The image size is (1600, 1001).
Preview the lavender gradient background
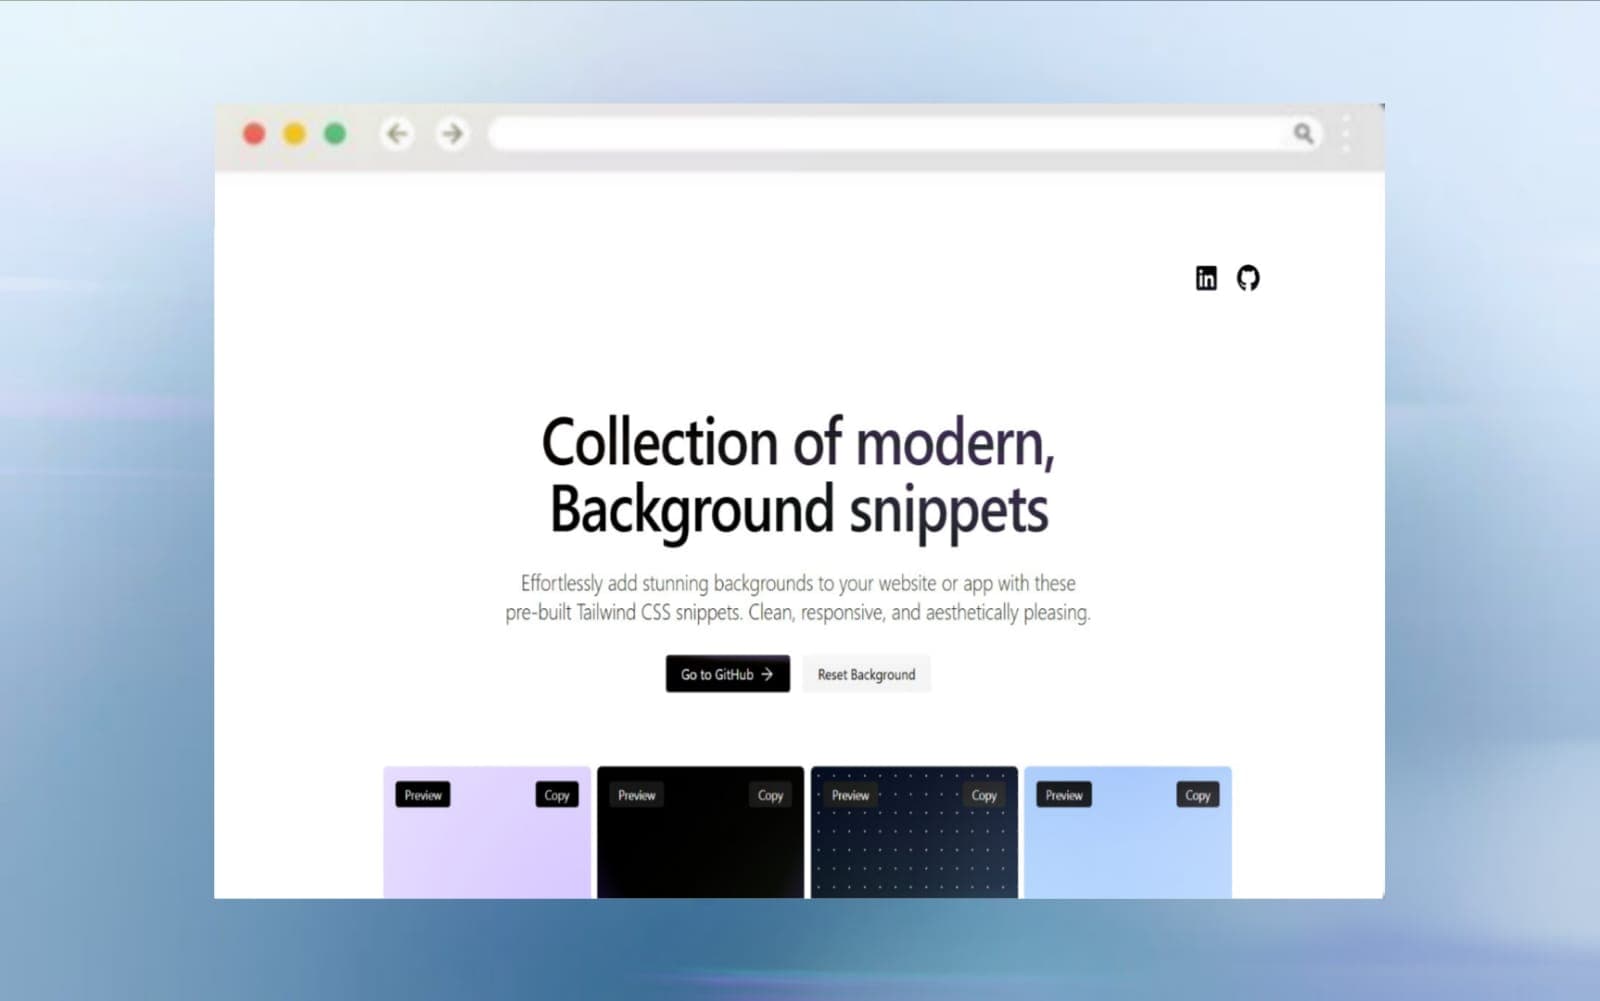click(x=423, y=795)
